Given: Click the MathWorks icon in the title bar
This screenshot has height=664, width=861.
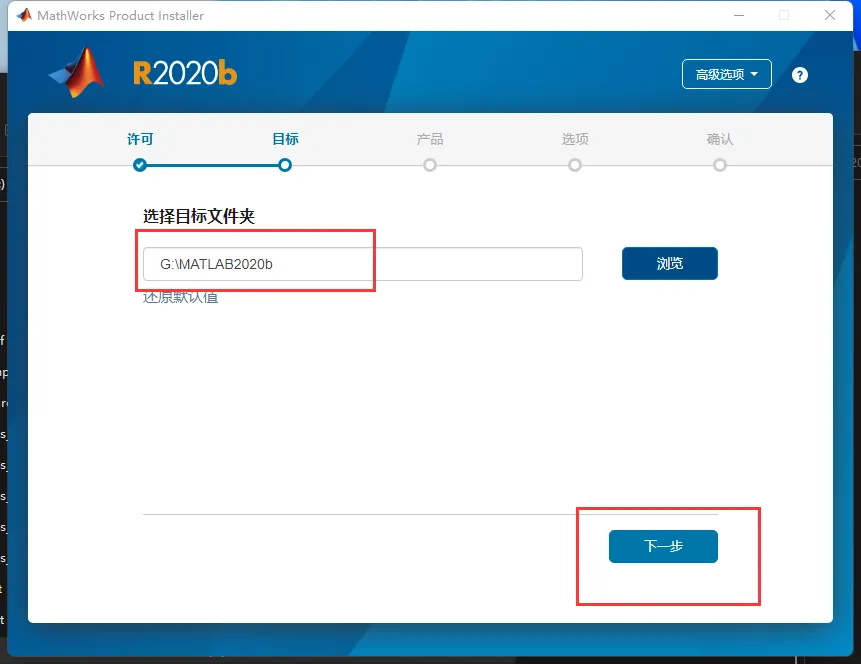Looking at the screenshot, I should coord(24,15).
